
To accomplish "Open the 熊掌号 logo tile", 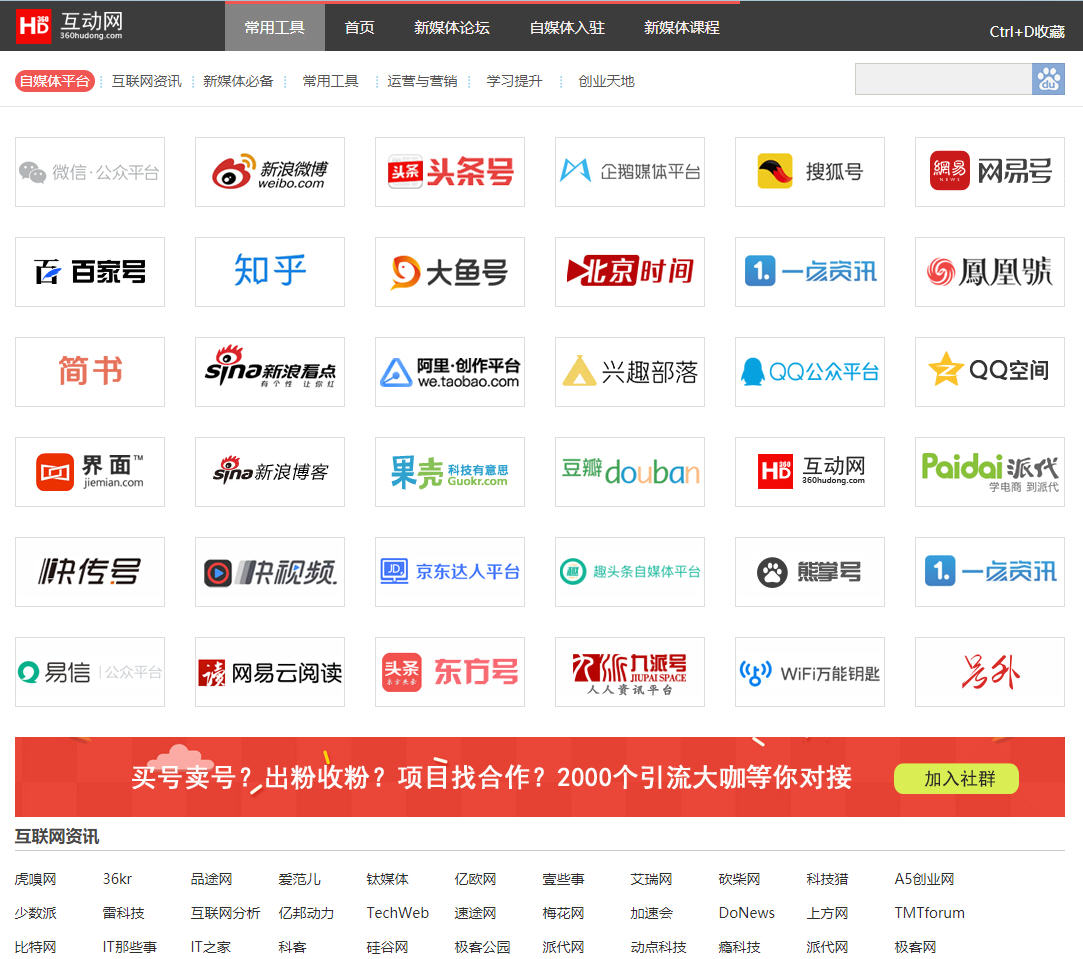I will [809, 572].
